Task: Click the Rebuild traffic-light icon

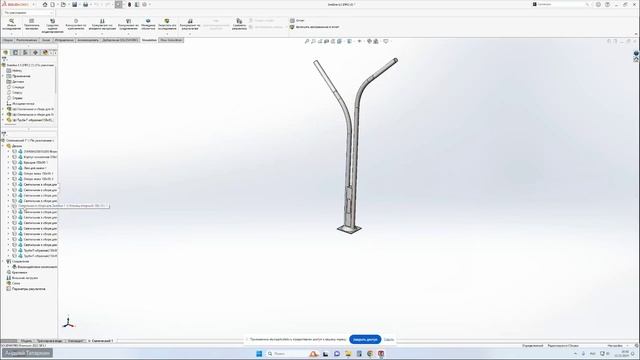Action: click(x=130, y=4)
